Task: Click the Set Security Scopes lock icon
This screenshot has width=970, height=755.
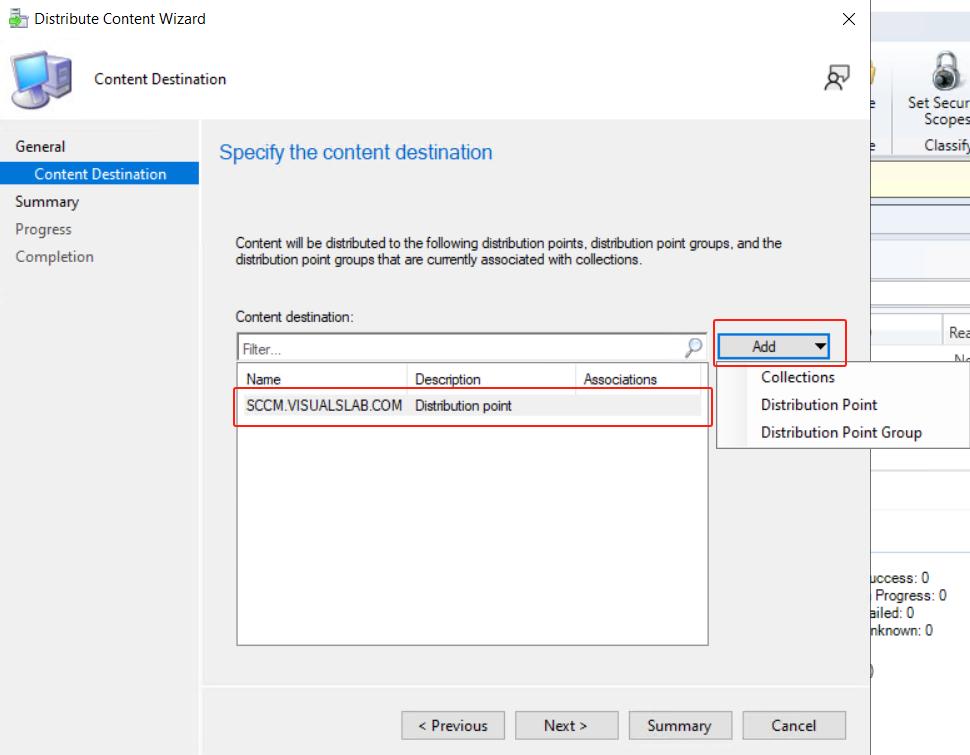Action: [945, 73]
